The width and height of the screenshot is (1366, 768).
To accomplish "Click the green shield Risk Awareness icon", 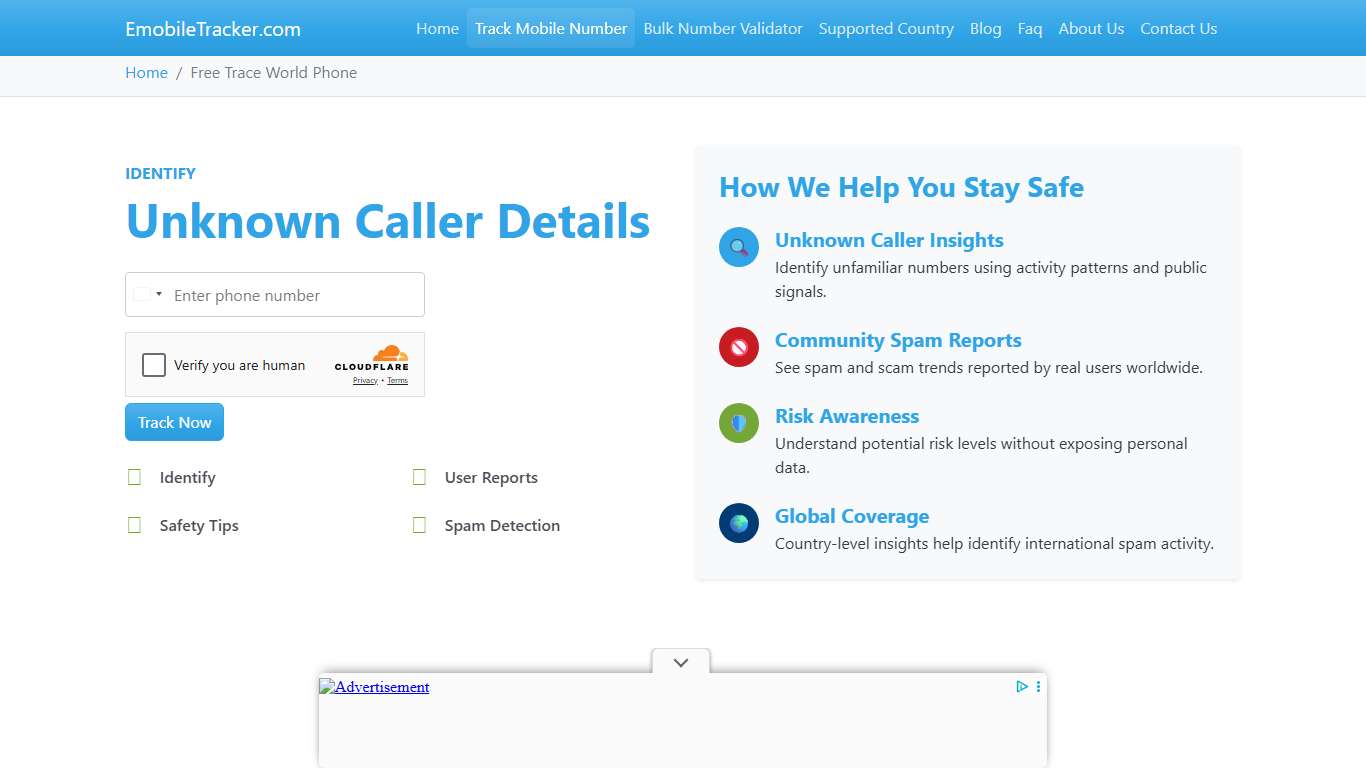I will pos(739,423).
